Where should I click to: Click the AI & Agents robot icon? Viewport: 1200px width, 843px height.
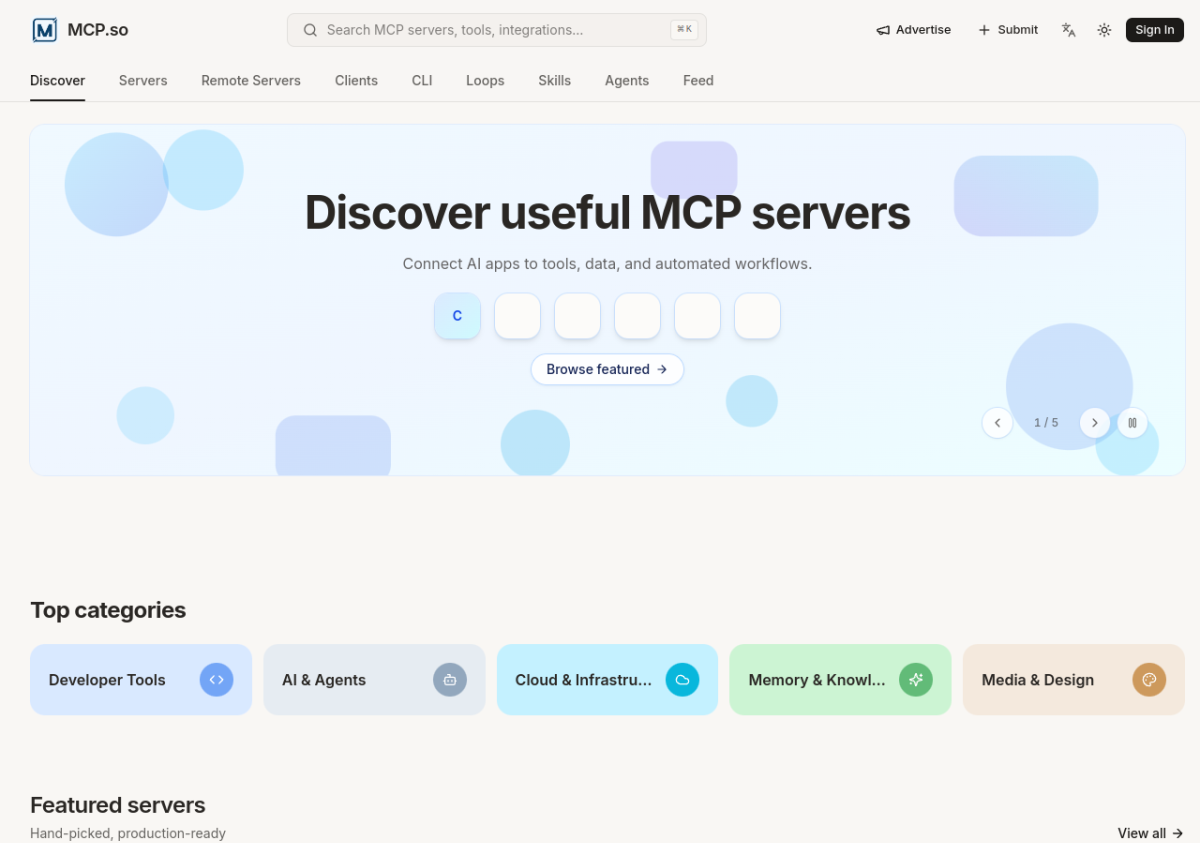pyautogui.click(x=450, y=680)
